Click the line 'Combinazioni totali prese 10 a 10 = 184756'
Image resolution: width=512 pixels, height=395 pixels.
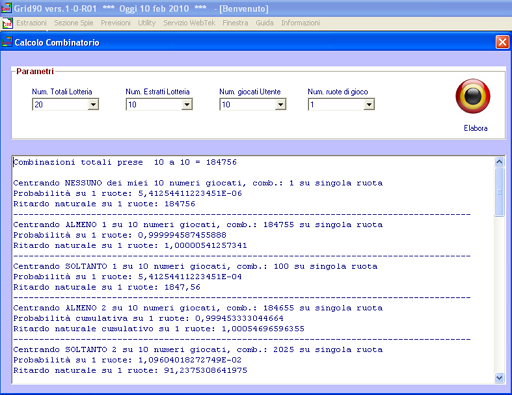coord(125,162)
